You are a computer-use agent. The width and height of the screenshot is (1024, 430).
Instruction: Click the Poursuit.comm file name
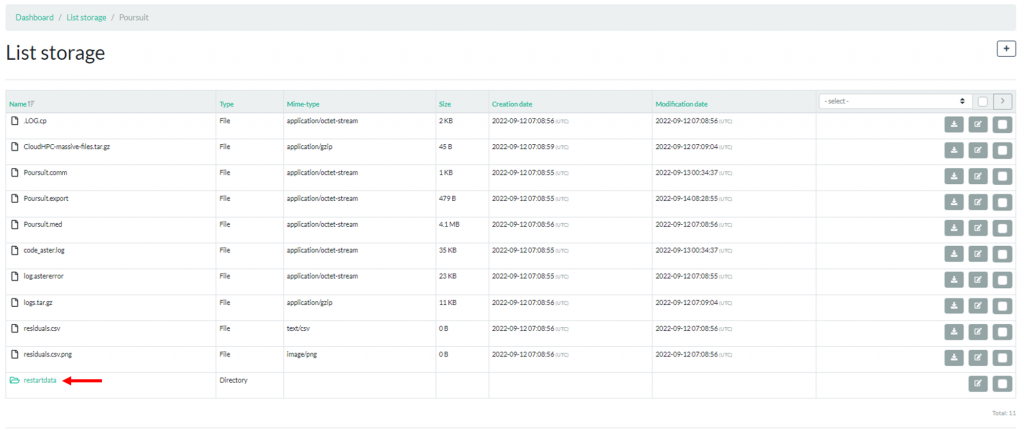[45, 173]
